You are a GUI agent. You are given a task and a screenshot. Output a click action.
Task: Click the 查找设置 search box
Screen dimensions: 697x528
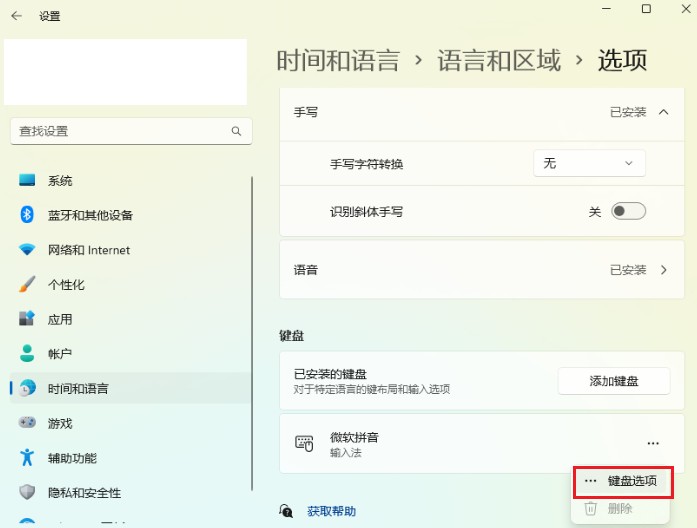click(x=118, y=131)
